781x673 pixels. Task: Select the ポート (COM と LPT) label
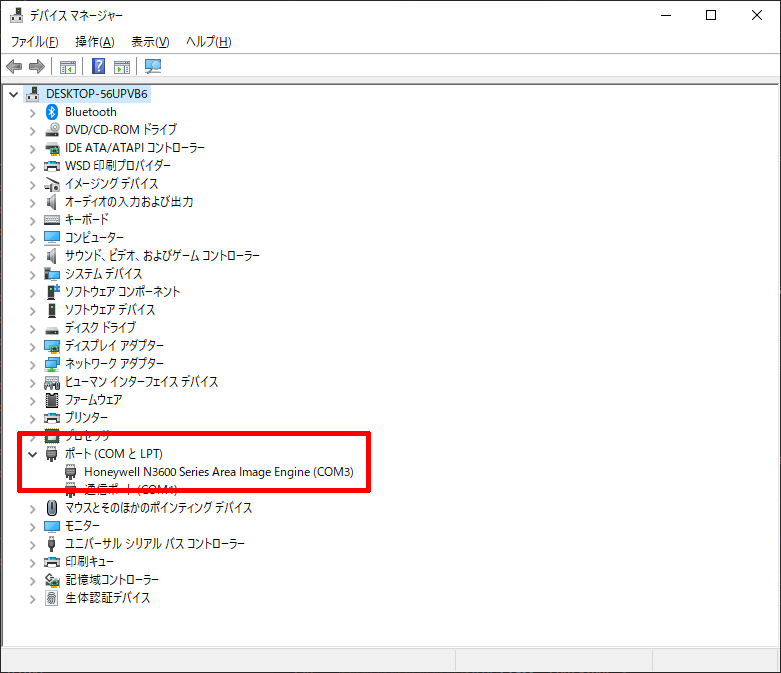click(114, 454)
